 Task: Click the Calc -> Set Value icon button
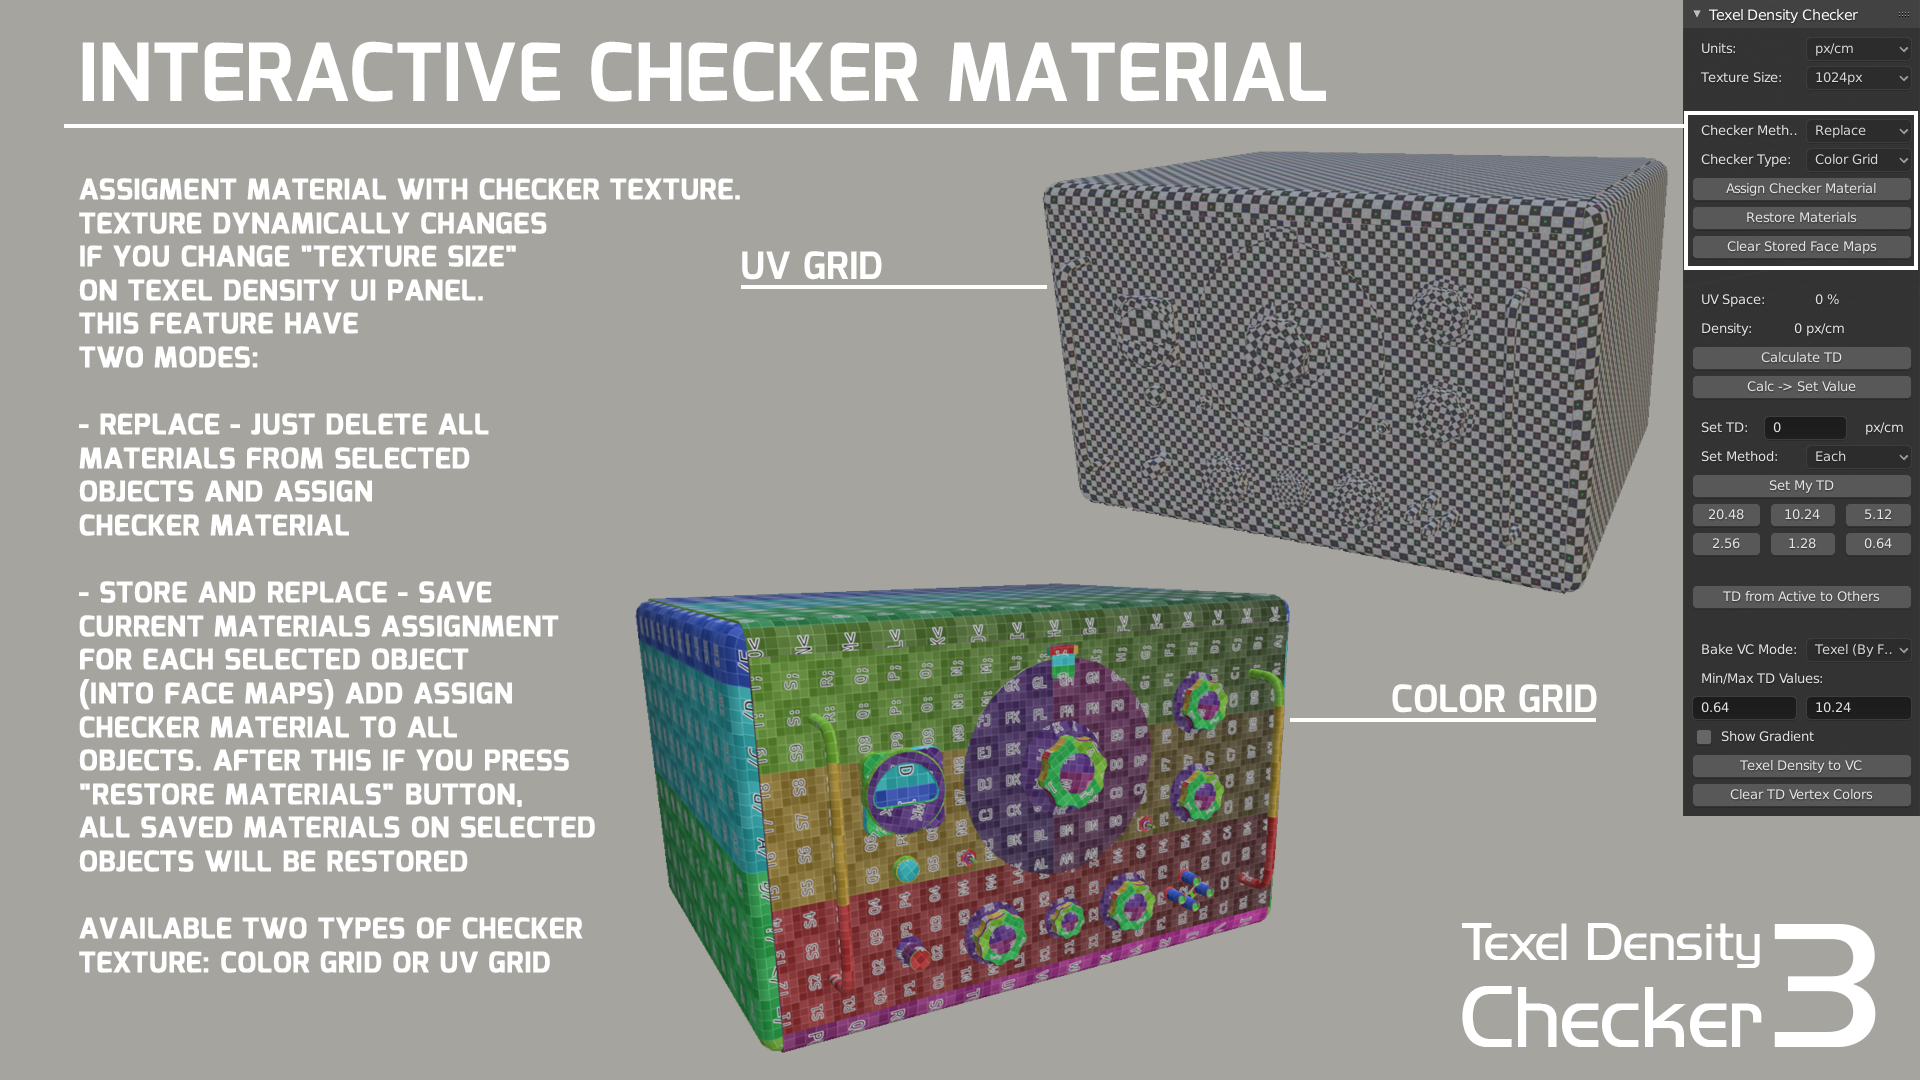click(x=1800, y=386)
